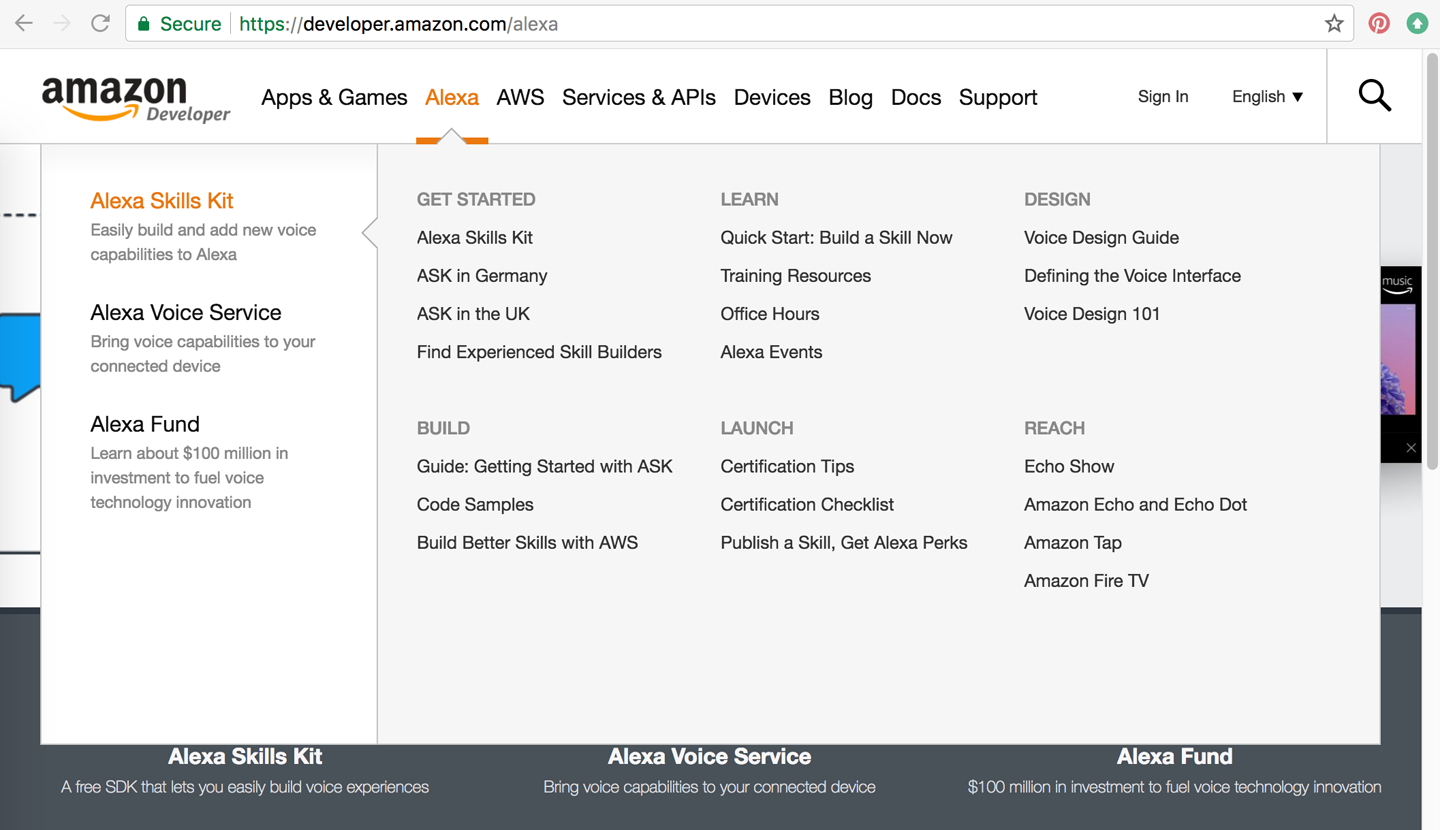Click the search magnifier icon
This screenshot has width=1440, height=830.
1374,96
